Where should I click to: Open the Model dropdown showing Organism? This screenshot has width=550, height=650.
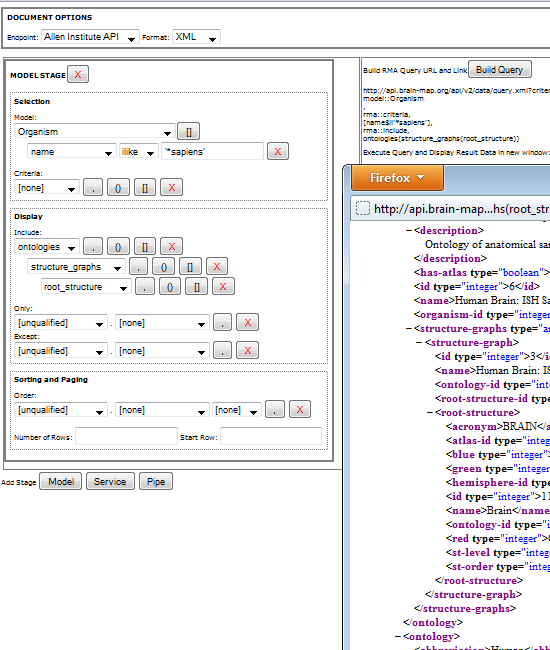[x=94, y=132]
